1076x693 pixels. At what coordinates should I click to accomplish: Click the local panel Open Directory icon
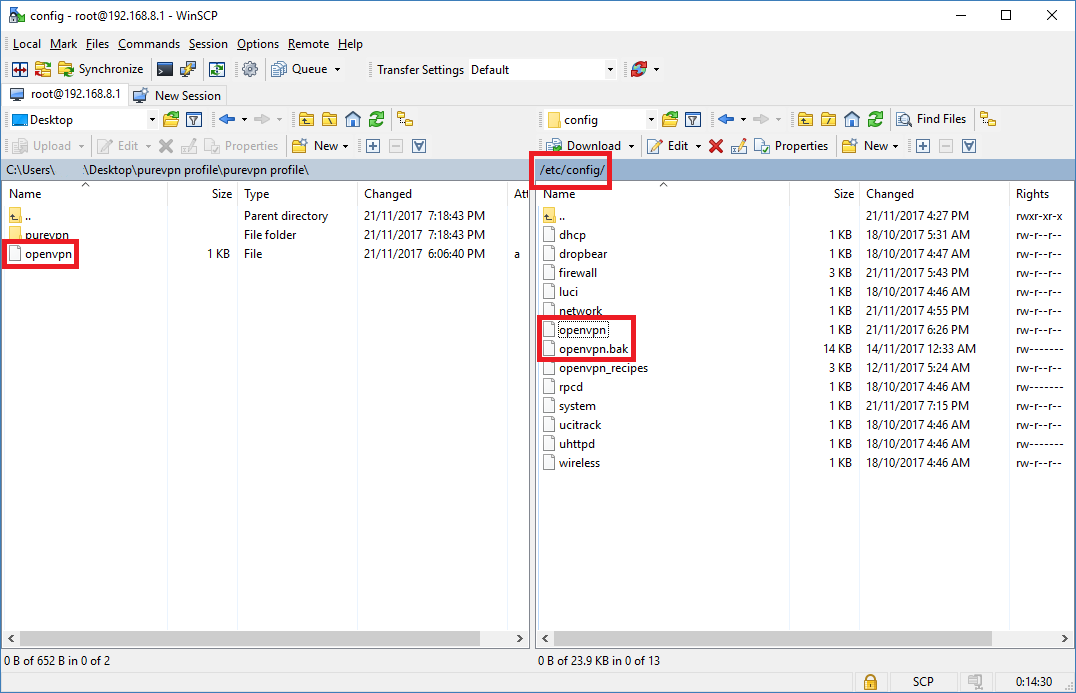(171, 120)
